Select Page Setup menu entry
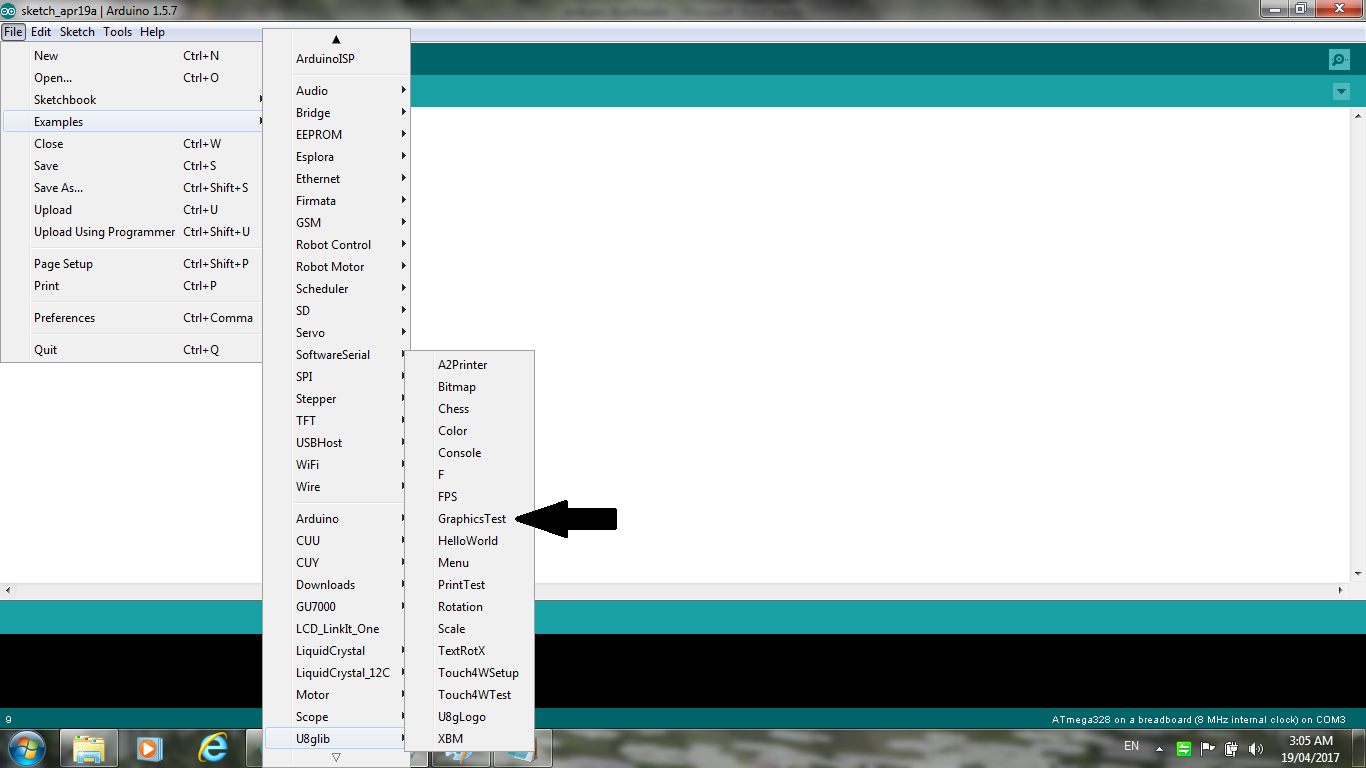Viewport: 1366px width, 768px height. [x=133, y=264]
